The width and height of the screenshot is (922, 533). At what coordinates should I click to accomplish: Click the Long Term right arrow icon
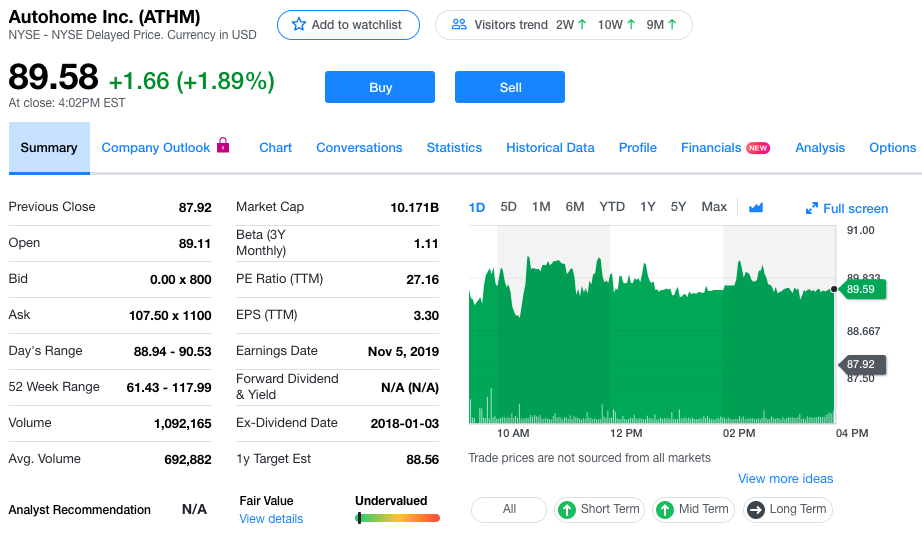(756, 509)
